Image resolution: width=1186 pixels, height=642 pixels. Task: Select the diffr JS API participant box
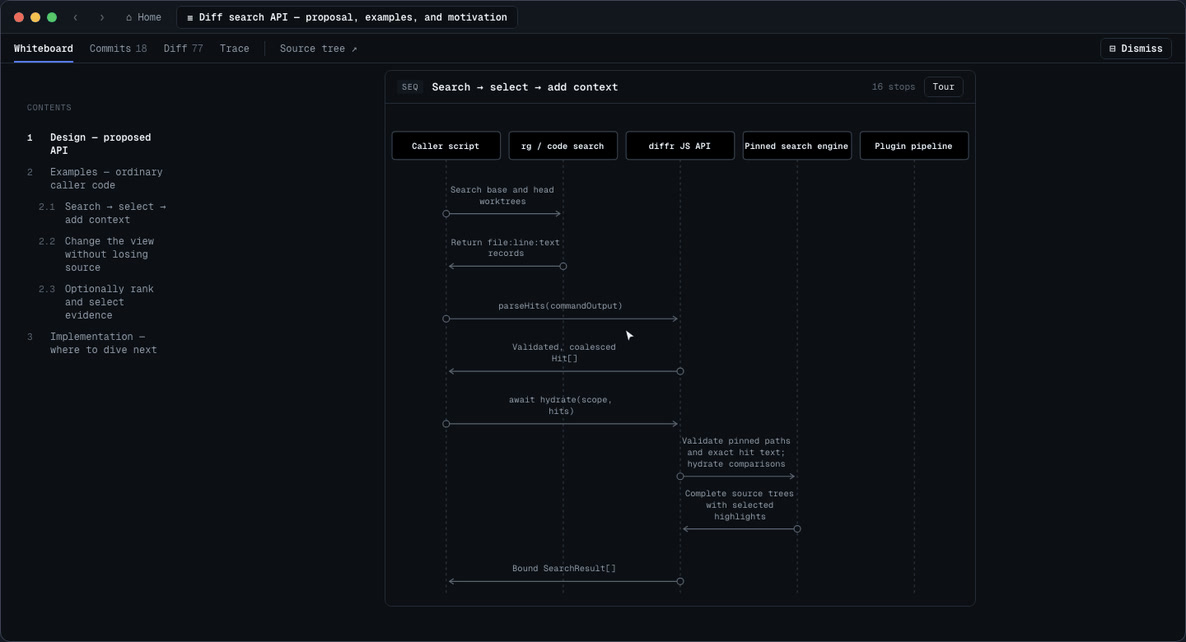click(679, 146)
